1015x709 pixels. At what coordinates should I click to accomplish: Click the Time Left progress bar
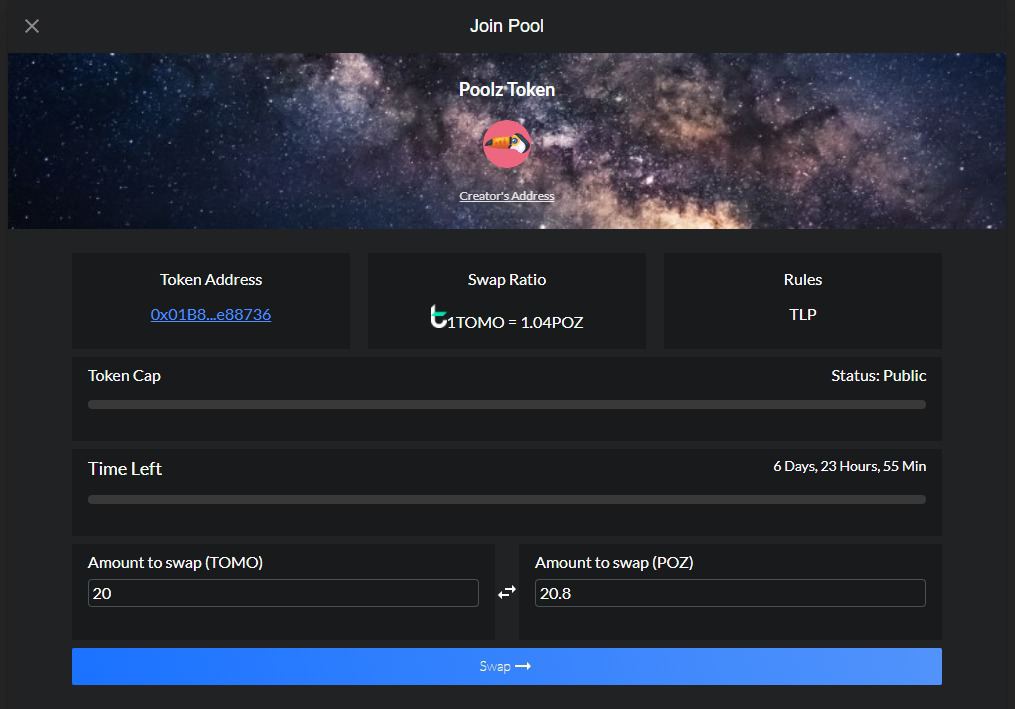[507, 499]
